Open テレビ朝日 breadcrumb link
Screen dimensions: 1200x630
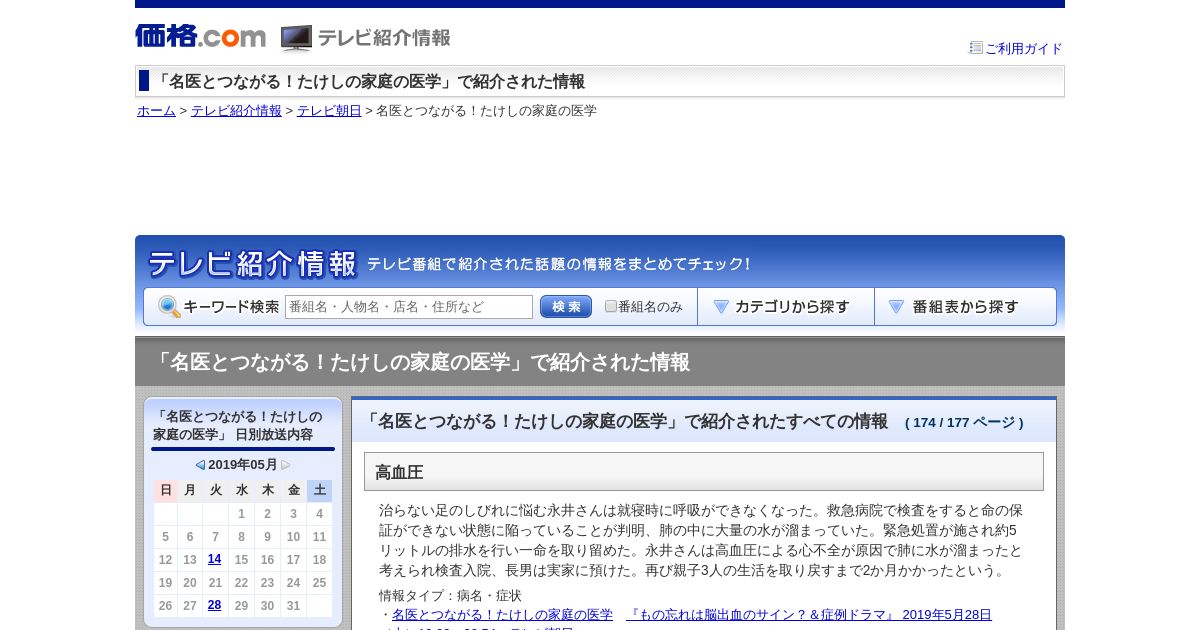[x=329, y=111]
